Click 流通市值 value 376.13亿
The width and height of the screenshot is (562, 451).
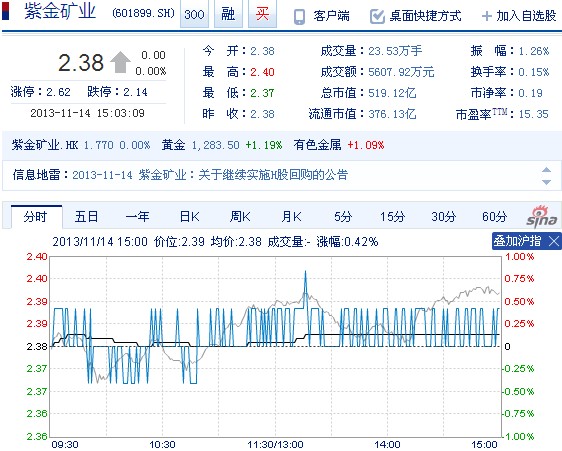[x=392, y=114]
